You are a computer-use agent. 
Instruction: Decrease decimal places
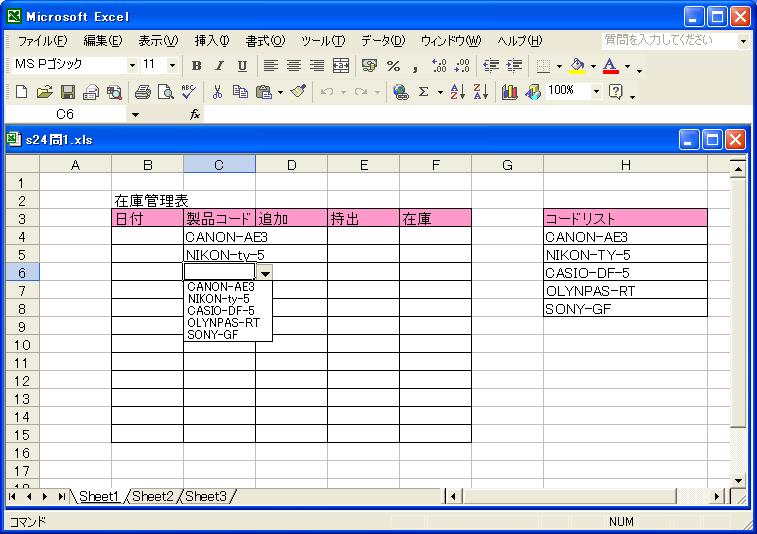462,66
